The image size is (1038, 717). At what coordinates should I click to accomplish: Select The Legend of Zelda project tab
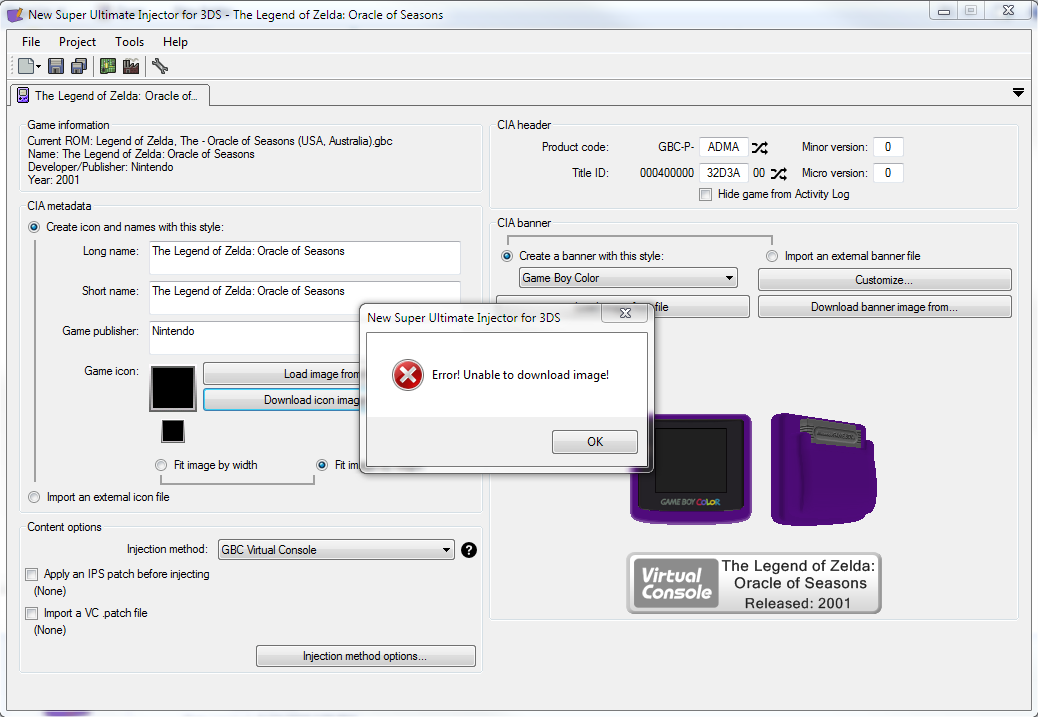coord(110,95)
